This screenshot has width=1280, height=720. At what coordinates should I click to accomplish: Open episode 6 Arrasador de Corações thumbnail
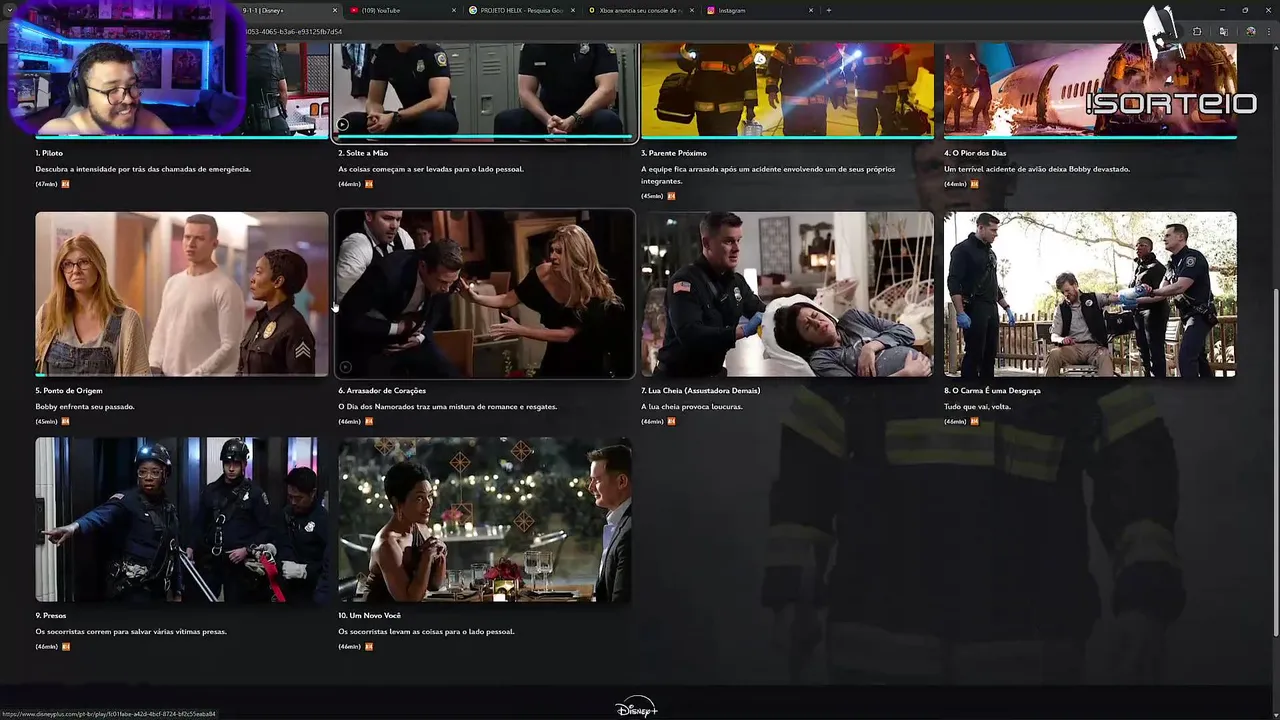[x=485, y=294]
